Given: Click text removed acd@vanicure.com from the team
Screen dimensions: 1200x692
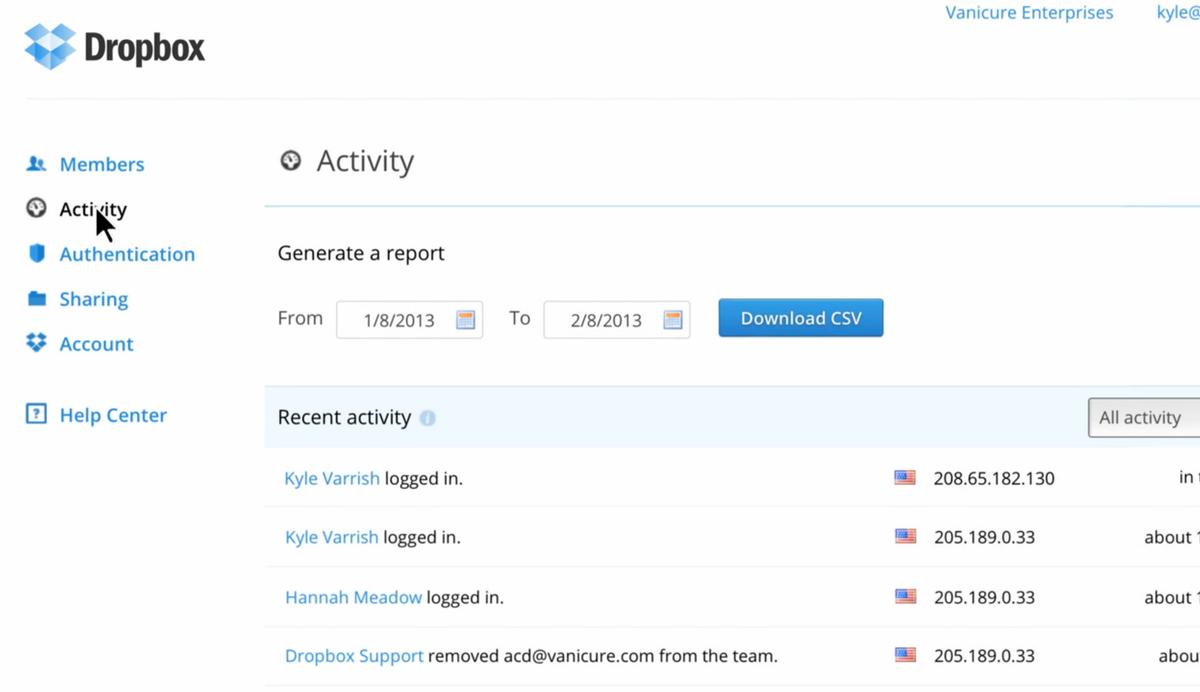Looking at the screenshot, I should [603, 656].
